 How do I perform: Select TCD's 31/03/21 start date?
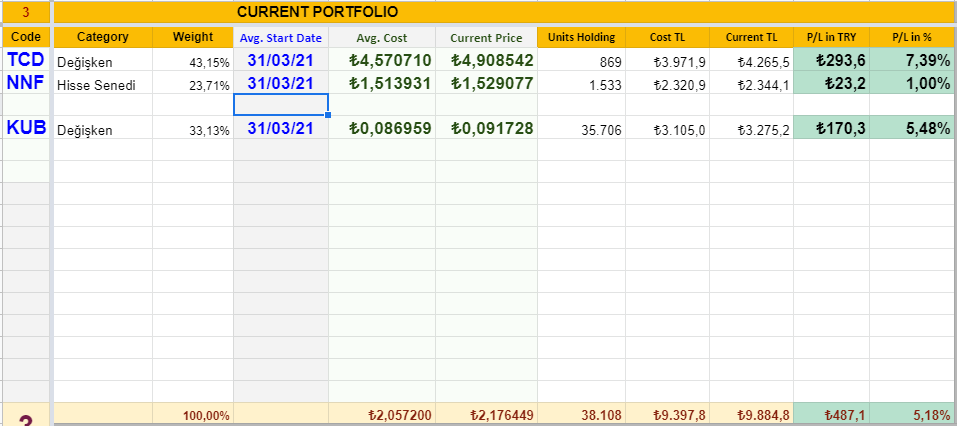tap(281, 60)
